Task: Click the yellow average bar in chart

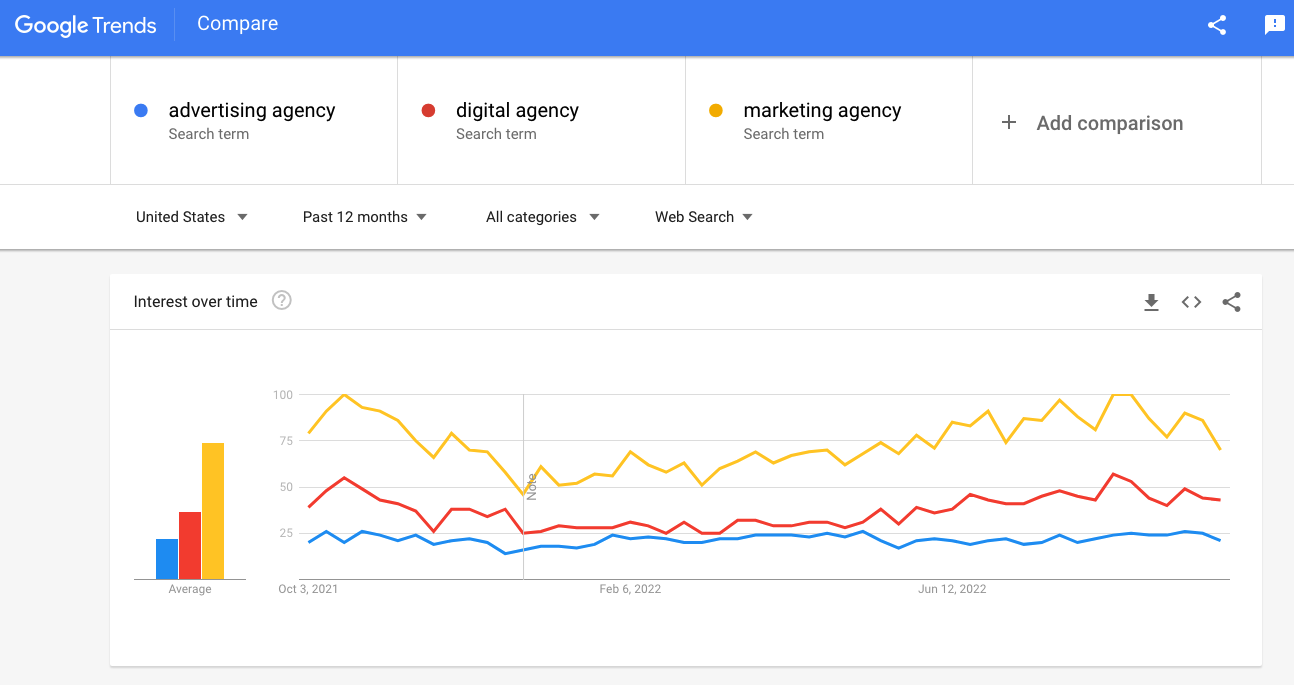Action: click(x=212, y=511)
